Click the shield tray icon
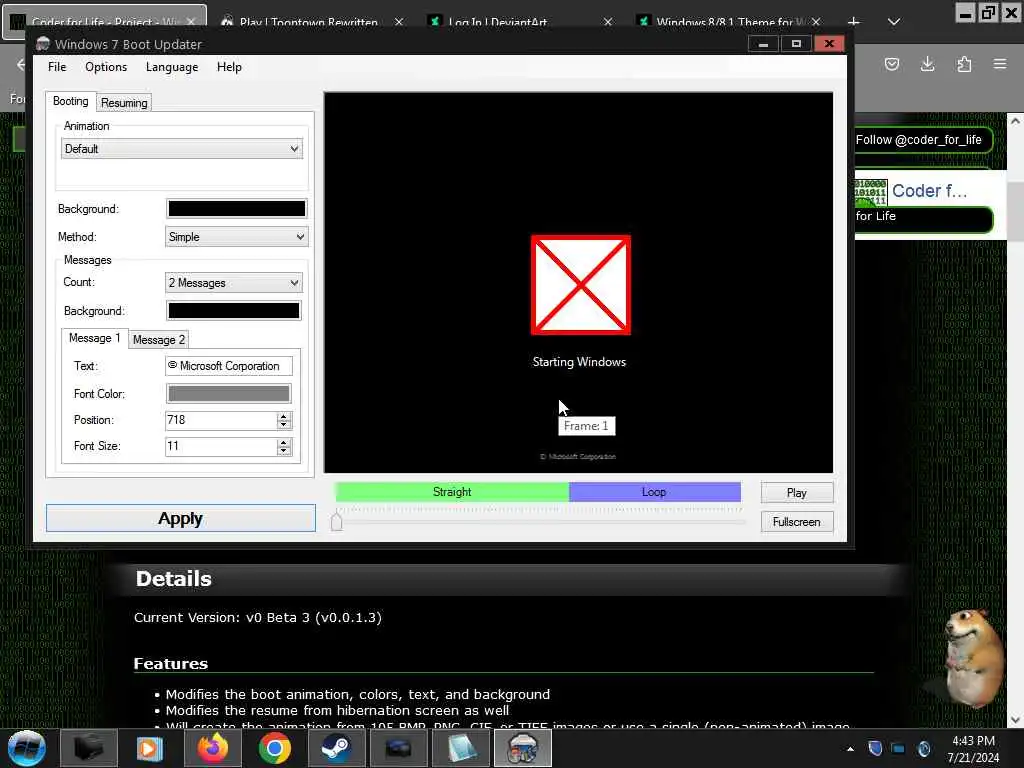 [875, 748]
